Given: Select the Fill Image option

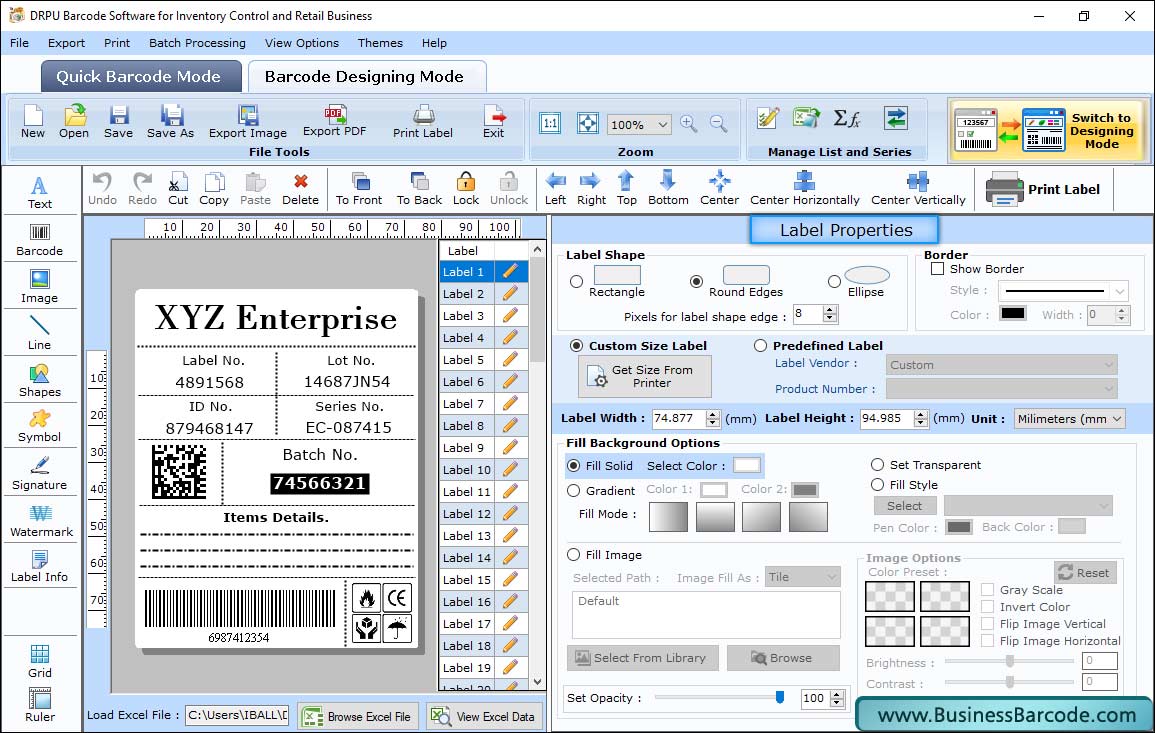Looking at the screenshot, I should tap(573, 555).
